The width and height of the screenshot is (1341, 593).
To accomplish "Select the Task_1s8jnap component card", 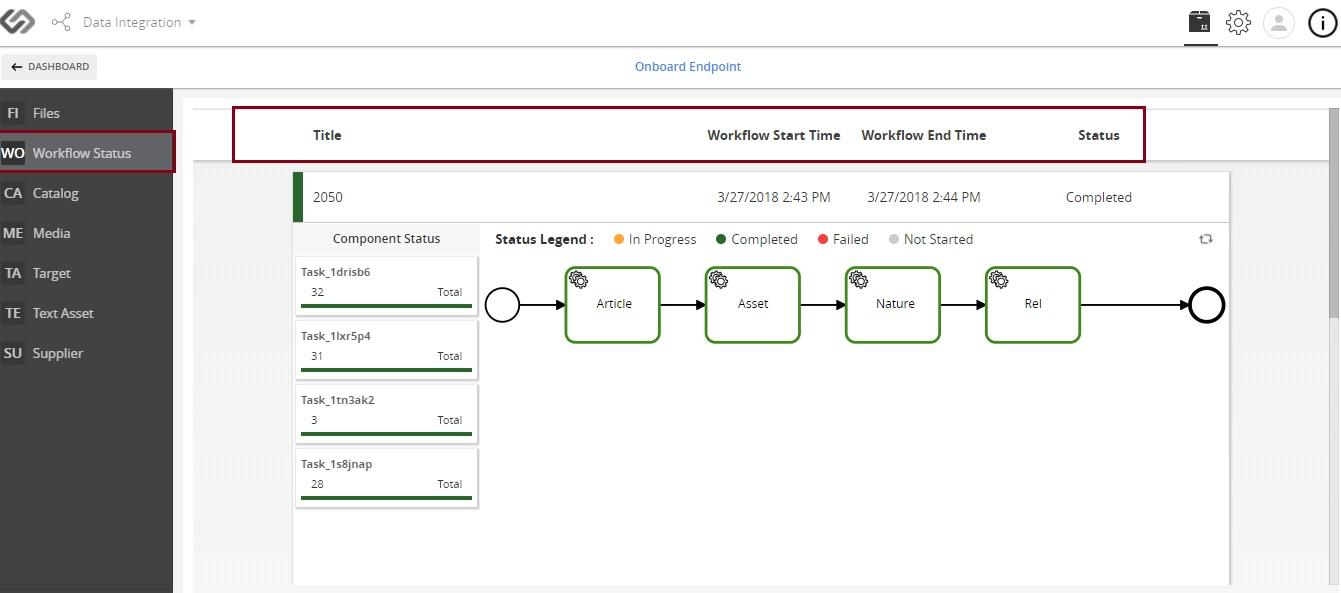I will (386, 478).
